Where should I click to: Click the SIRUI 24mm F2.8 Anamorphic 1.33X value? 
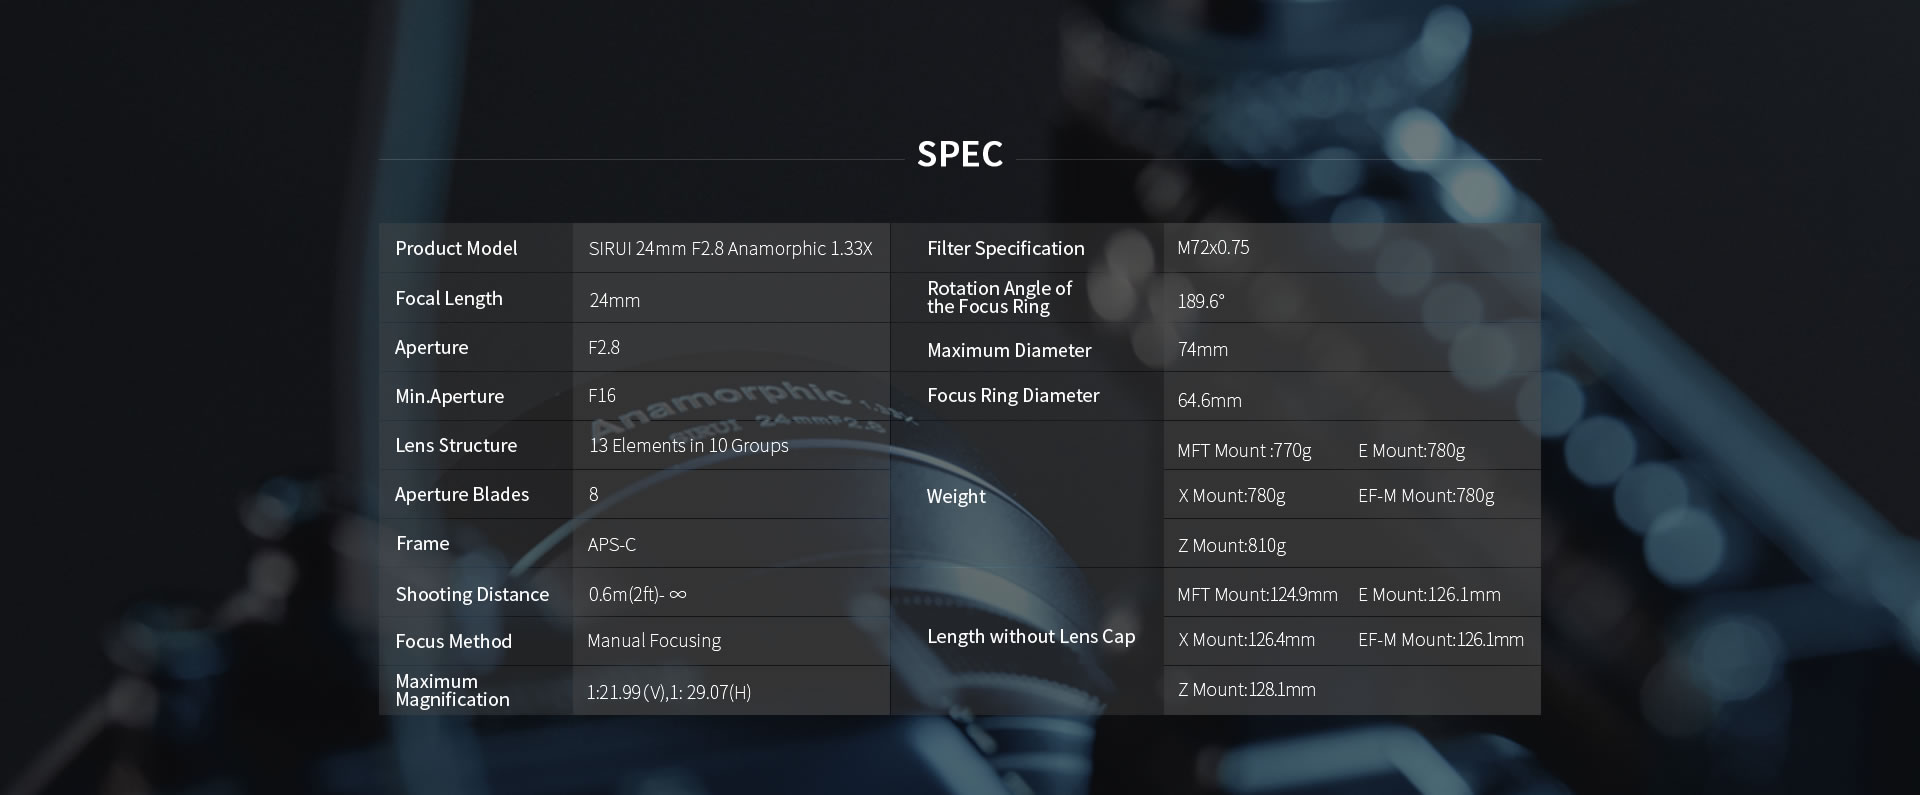click(730, 248)
